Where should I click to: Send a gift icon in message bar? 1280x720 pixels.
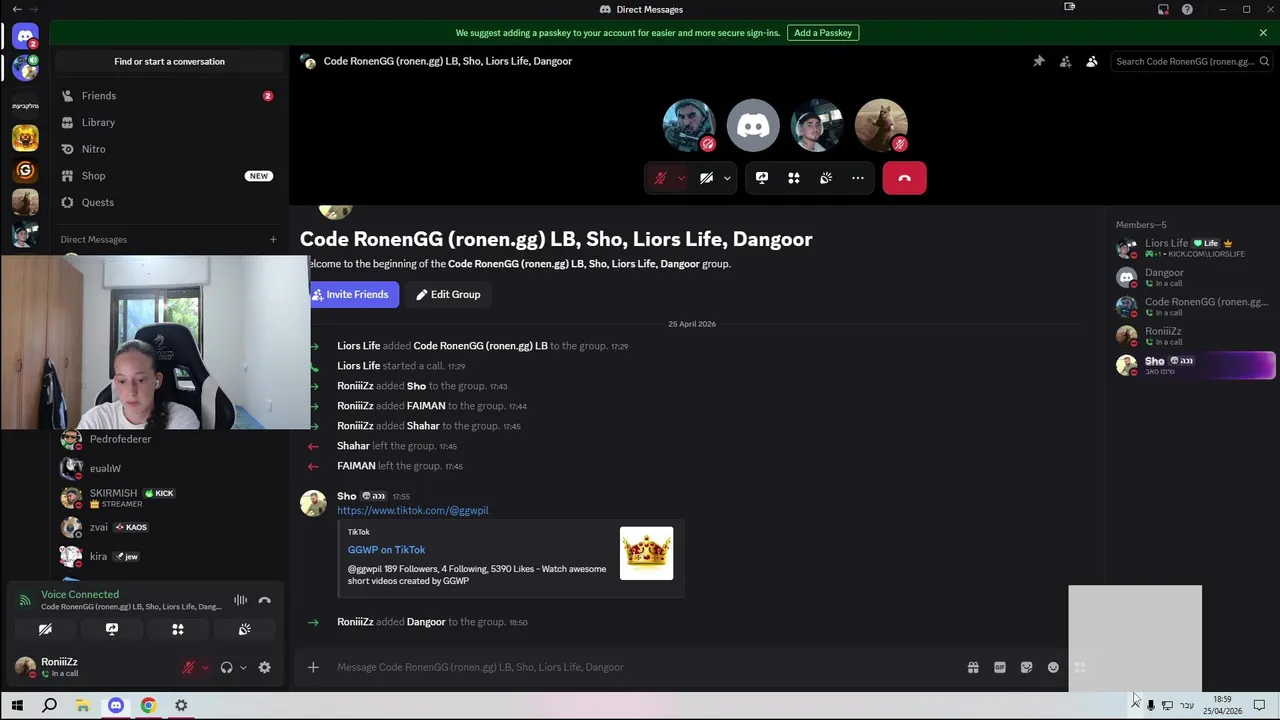coord(973,667)
